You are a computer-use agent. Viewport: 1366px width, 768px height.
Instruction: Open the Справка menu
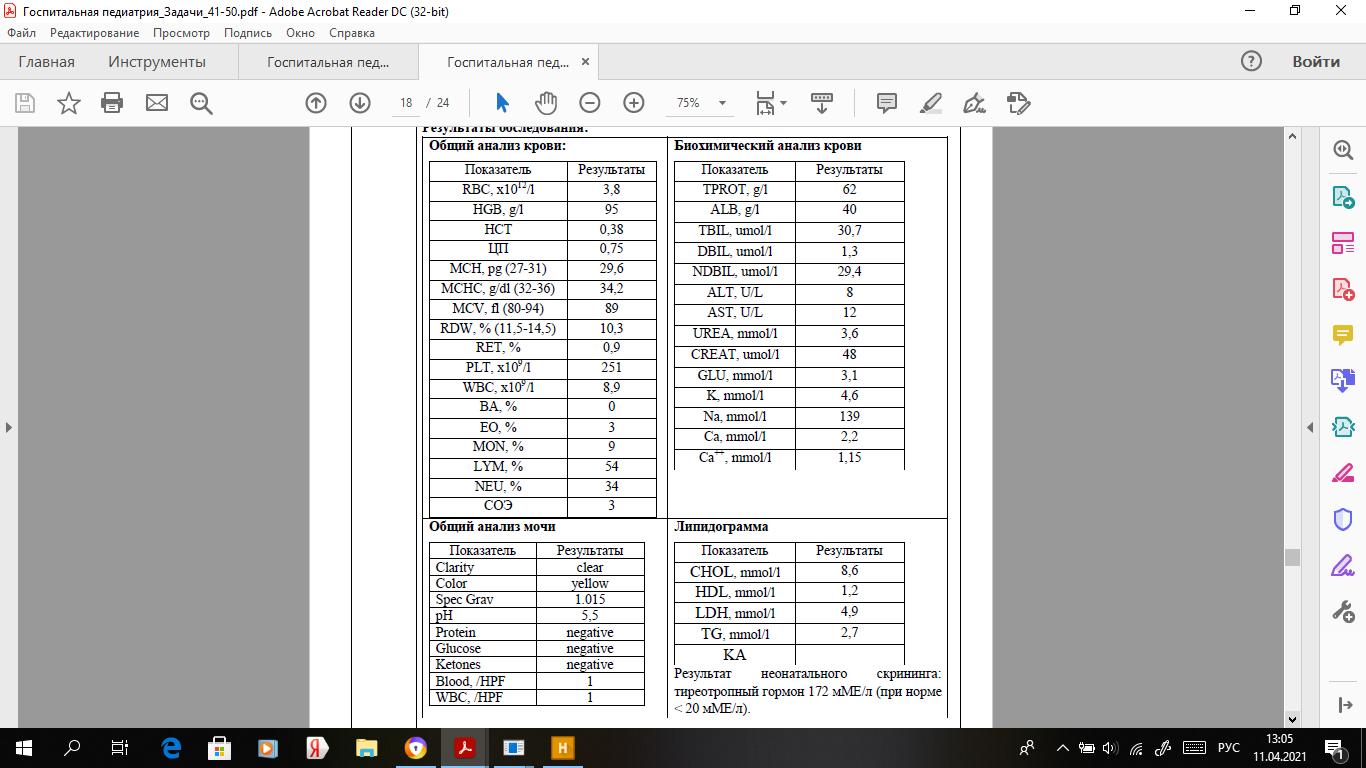pyautogui.click(x=351, y=33)
